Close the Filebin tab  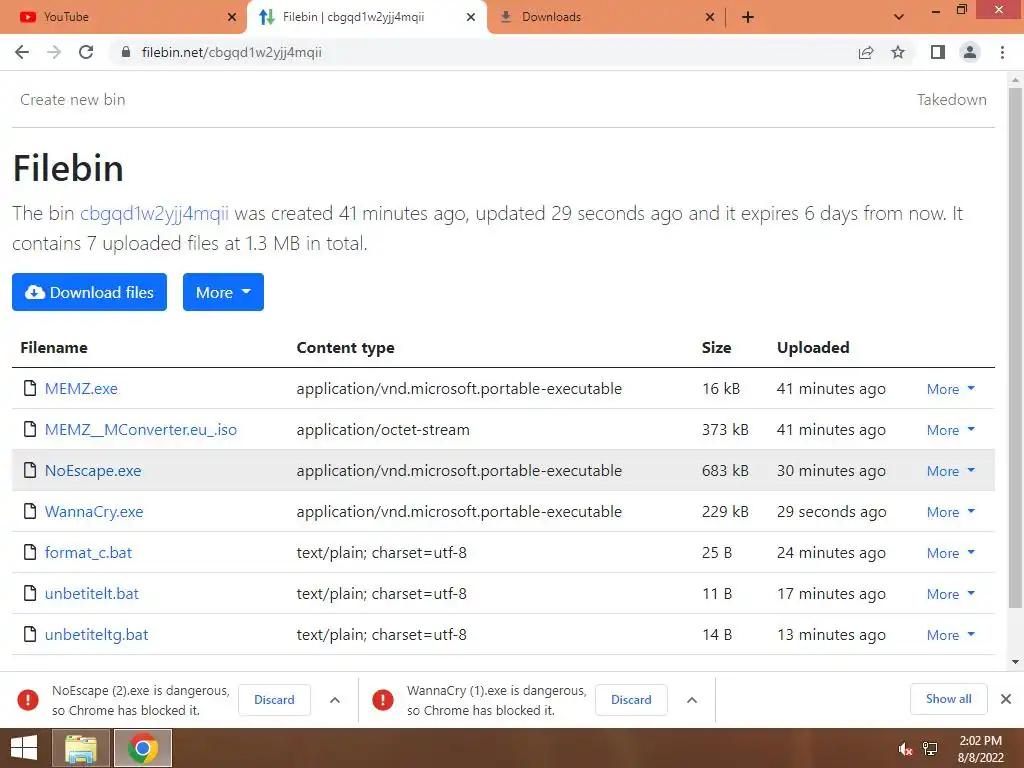[471, 17]
